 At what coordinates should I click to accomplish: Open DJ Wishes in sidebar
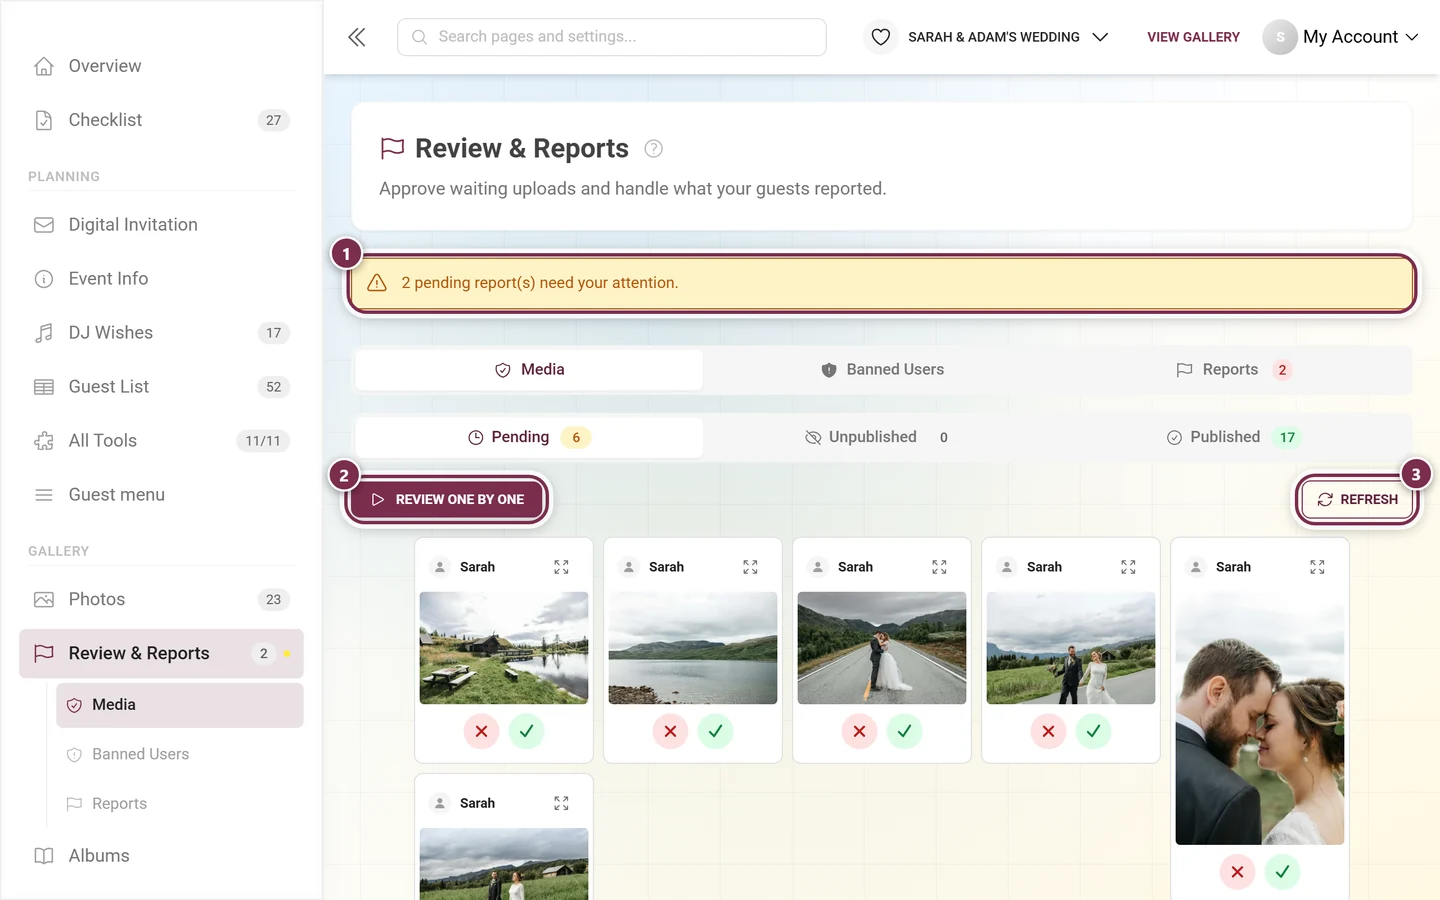point(160,333)
